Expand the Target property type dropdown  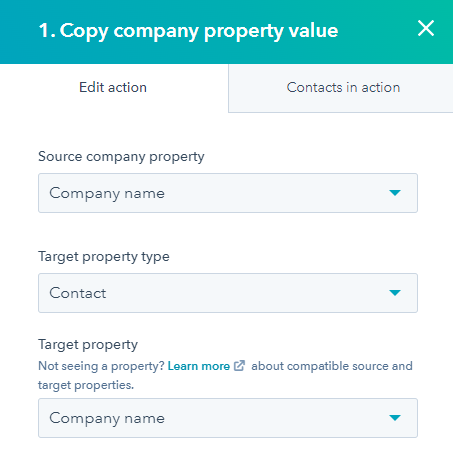pos(228,293)
